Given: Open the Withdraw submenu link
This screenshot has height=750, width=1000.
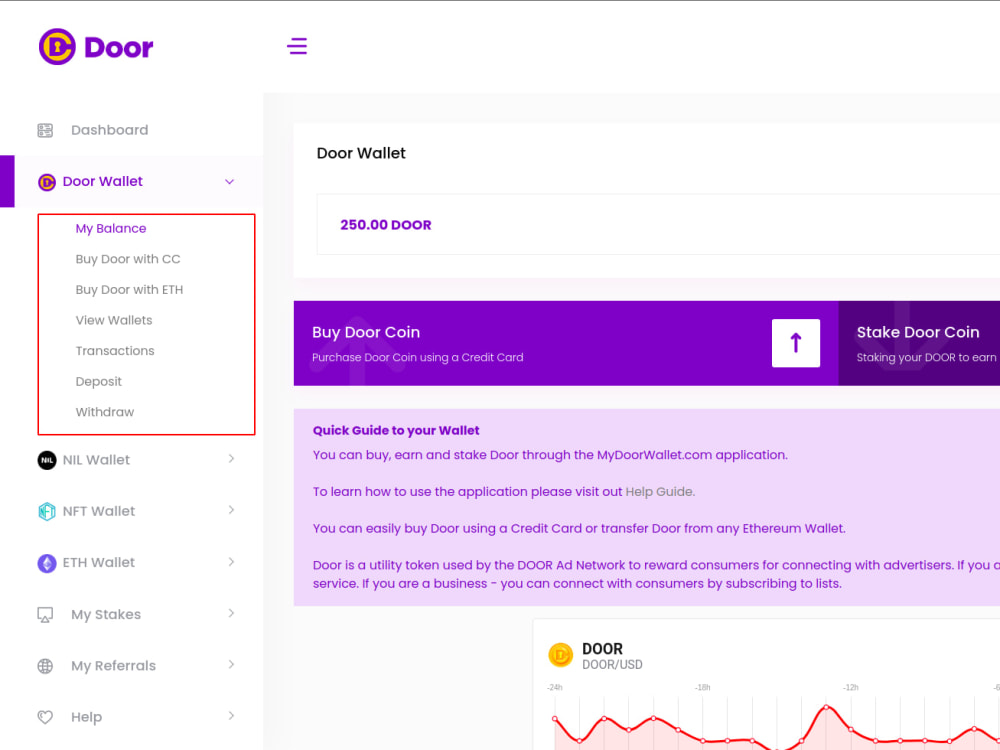Looking at the screenshot, I should 105,412.
